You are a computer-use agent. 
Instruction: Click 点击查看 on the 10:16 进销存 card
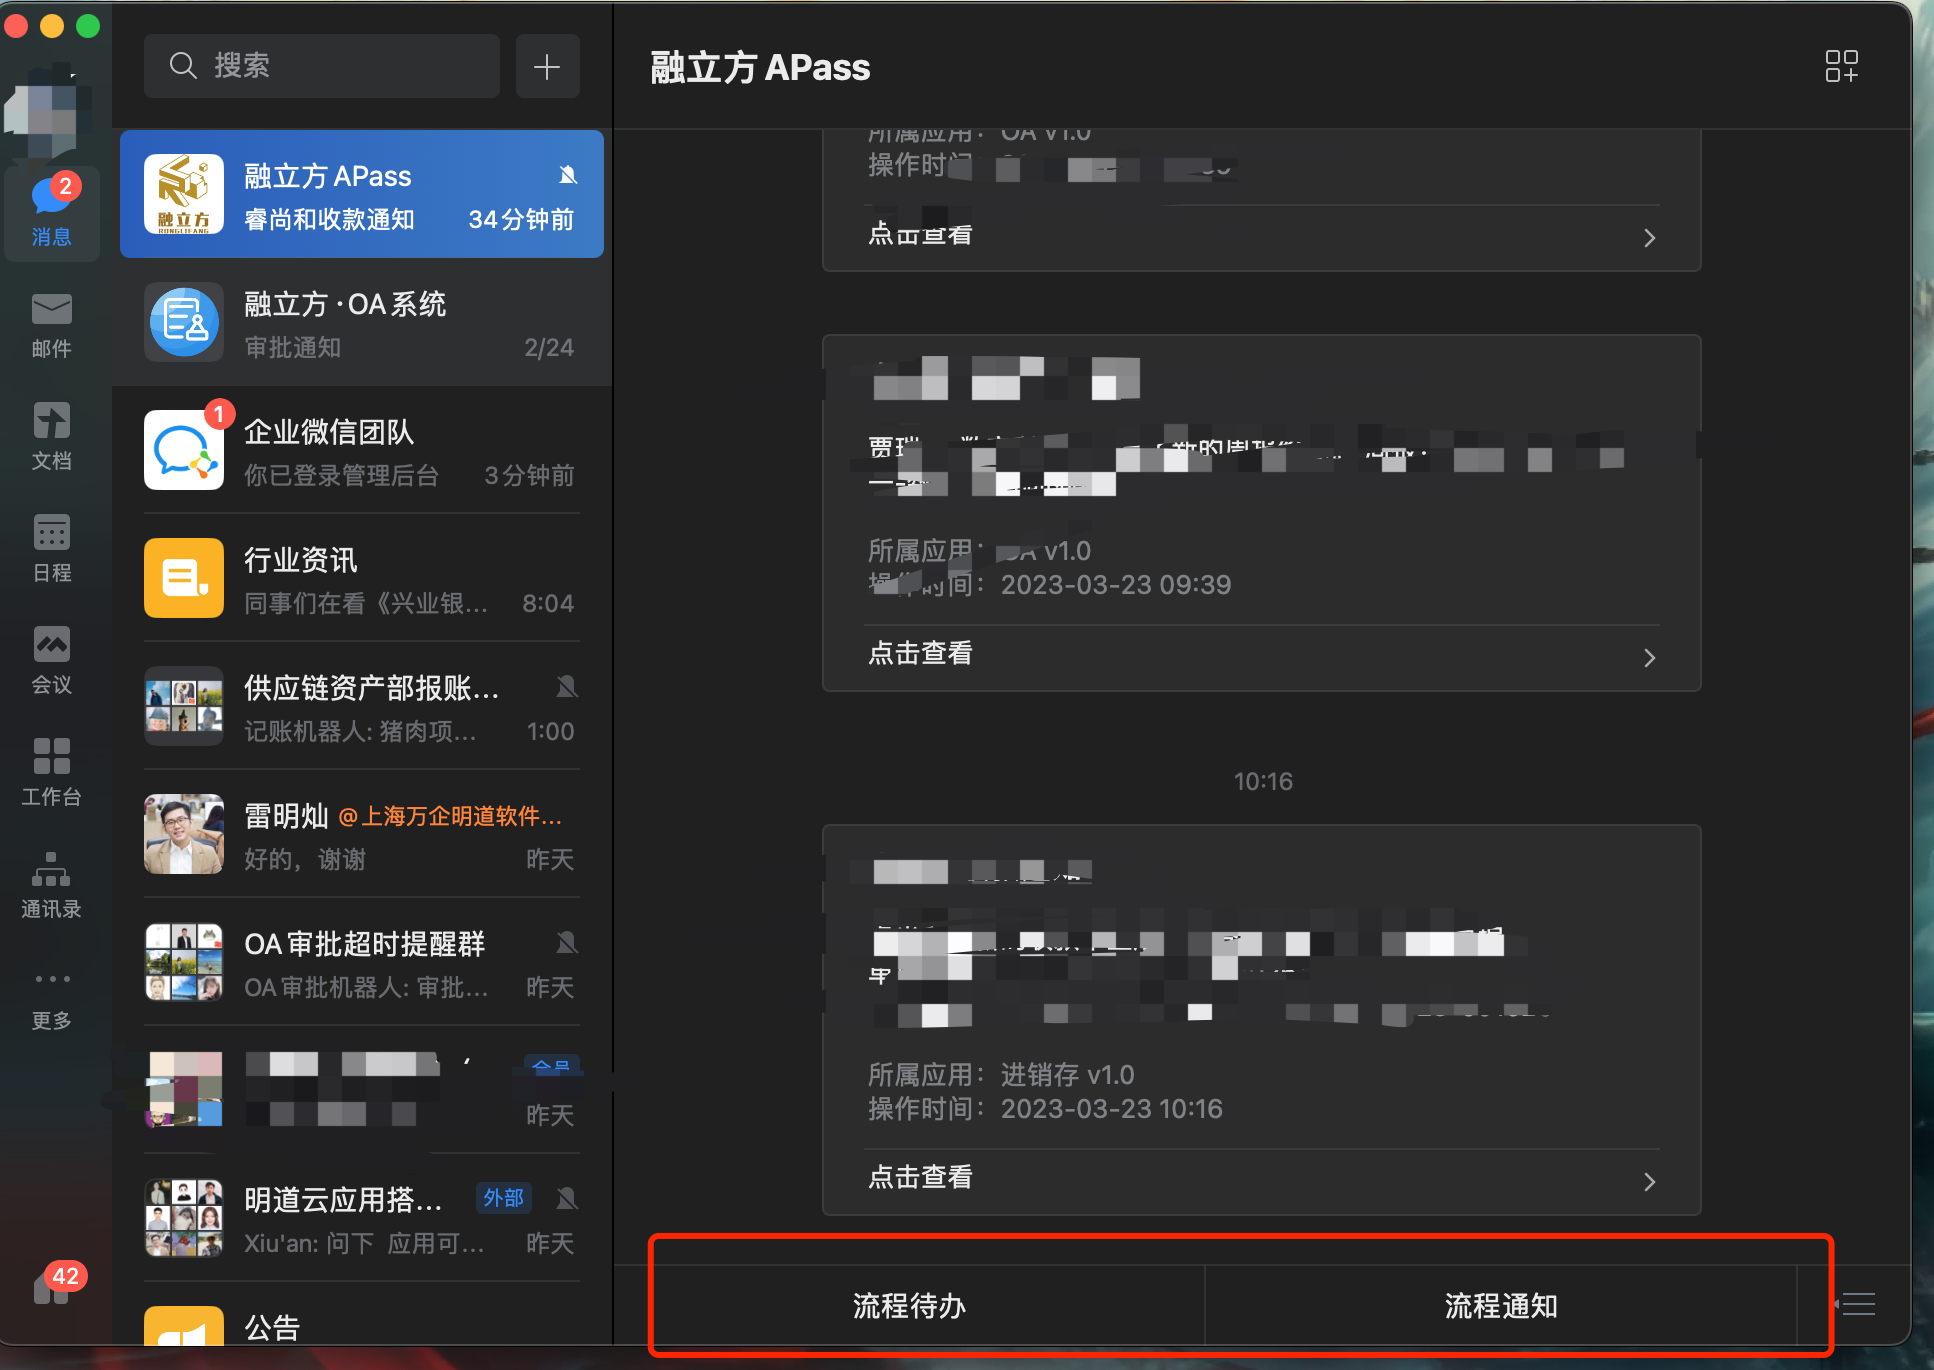pos(920,1177)
